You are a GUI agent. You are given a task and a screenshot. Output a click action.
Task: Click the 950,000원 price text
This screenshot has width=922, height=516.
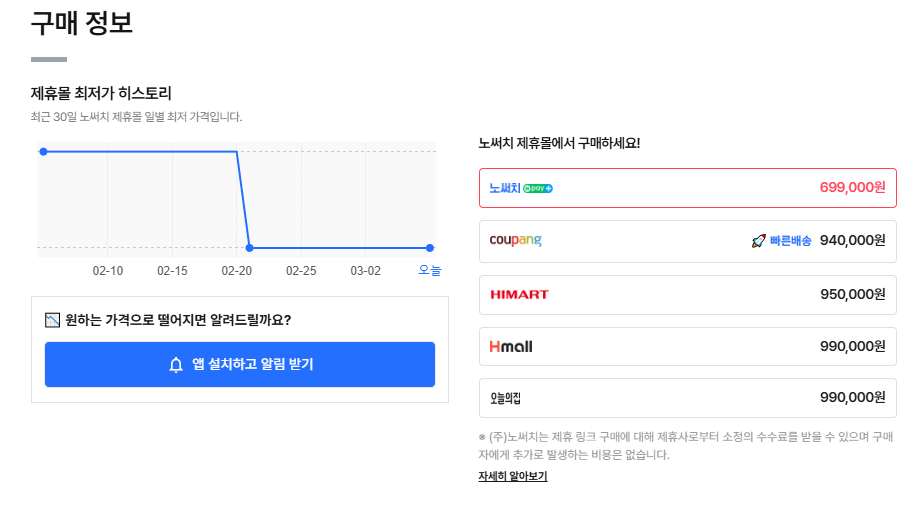[x=853, y=294]
